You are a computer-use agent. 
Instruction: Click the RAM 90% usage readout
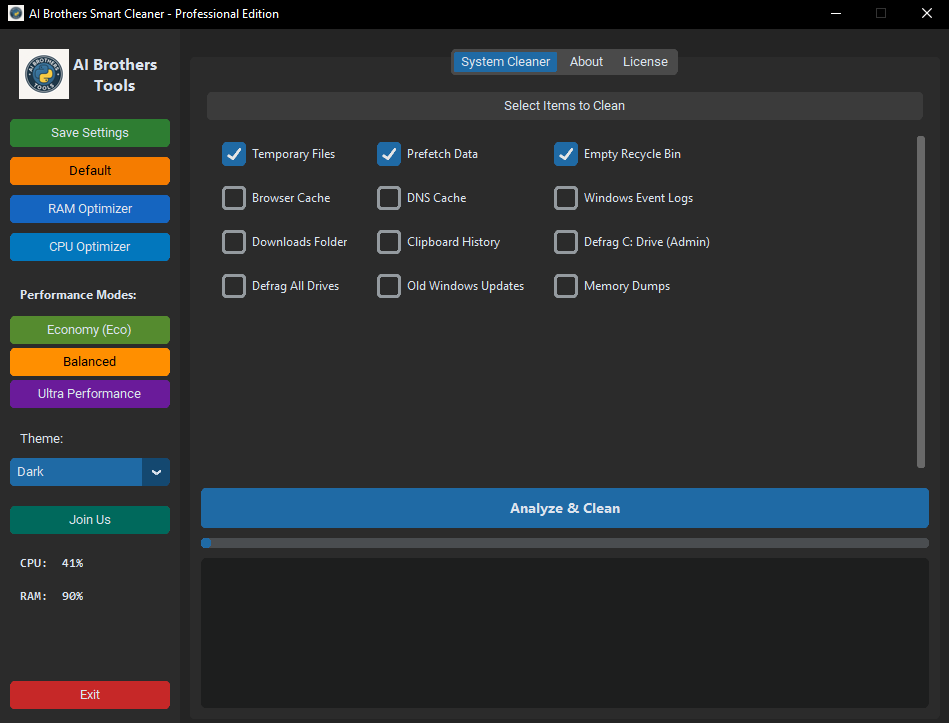tap(51, 597)
